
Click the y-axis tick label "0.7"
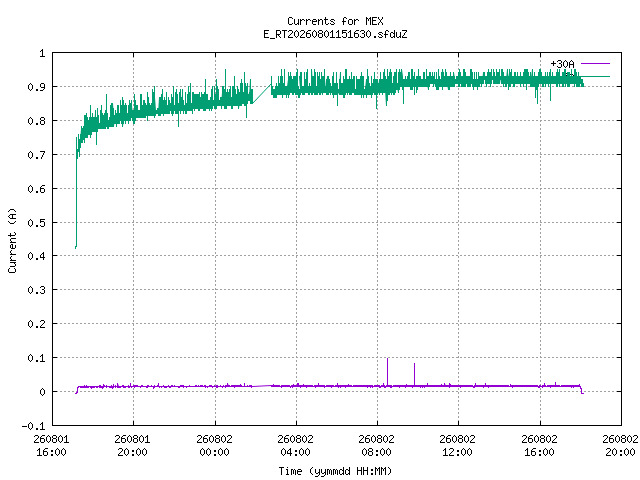pos(36,155)
